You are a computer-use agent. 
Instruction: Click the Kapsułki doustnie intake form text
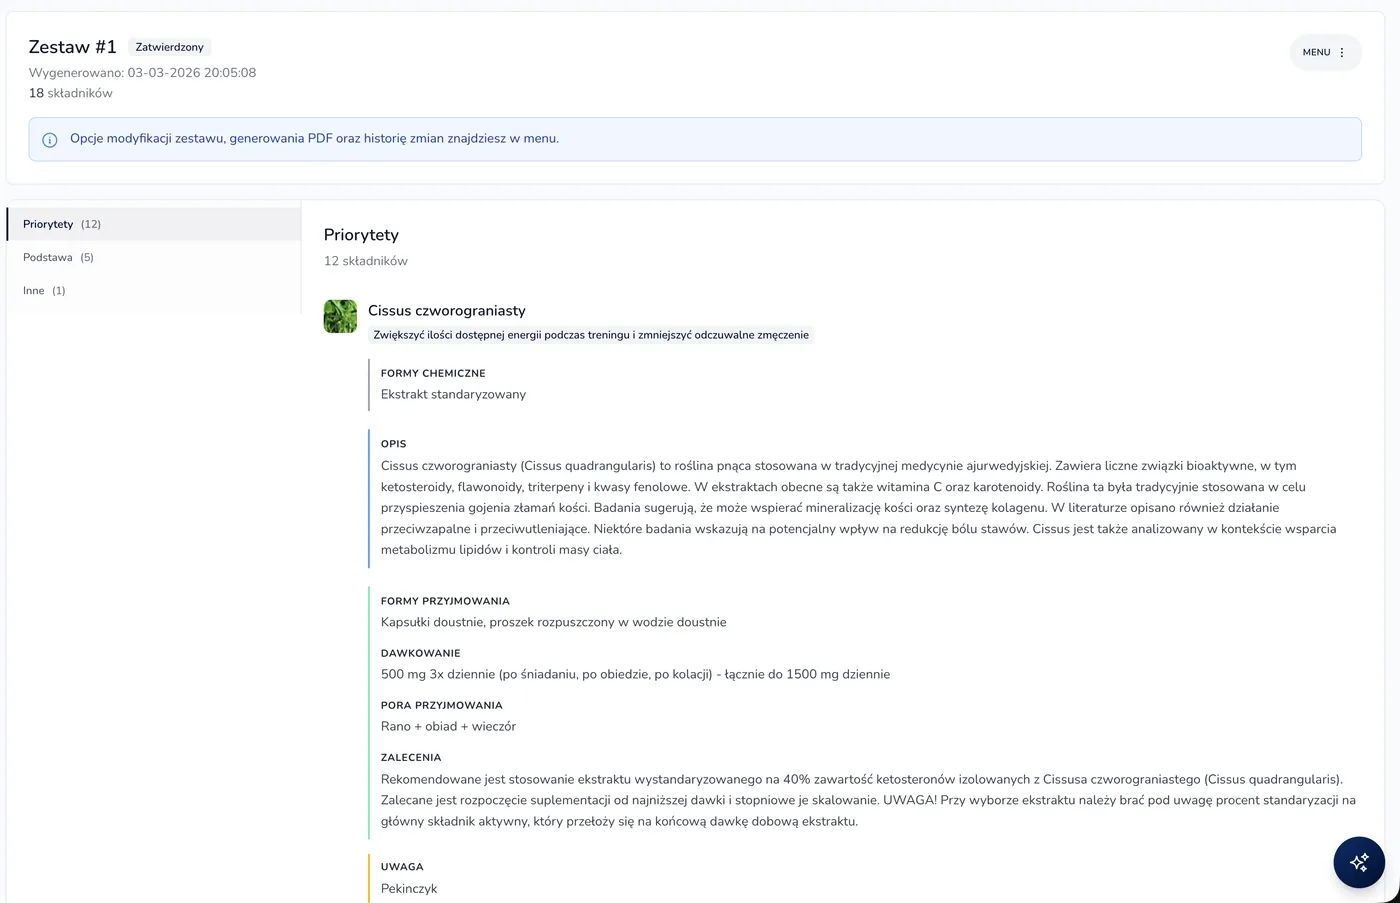click(x=554, y=622)
